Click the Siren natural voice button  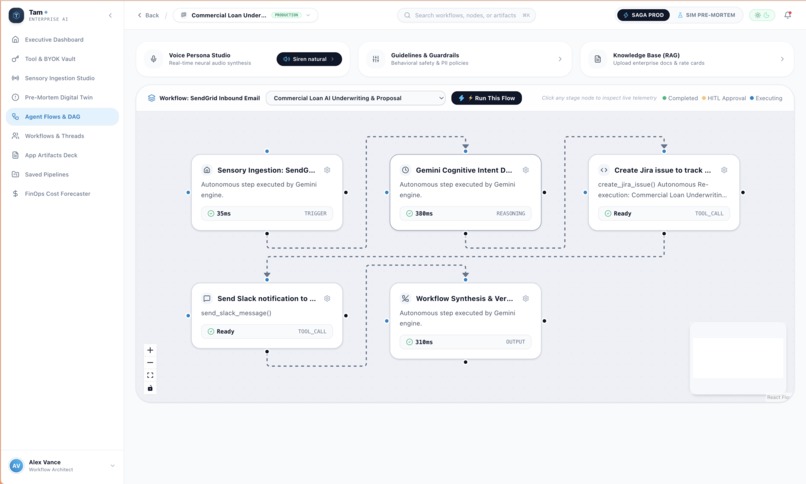[309, 59]
